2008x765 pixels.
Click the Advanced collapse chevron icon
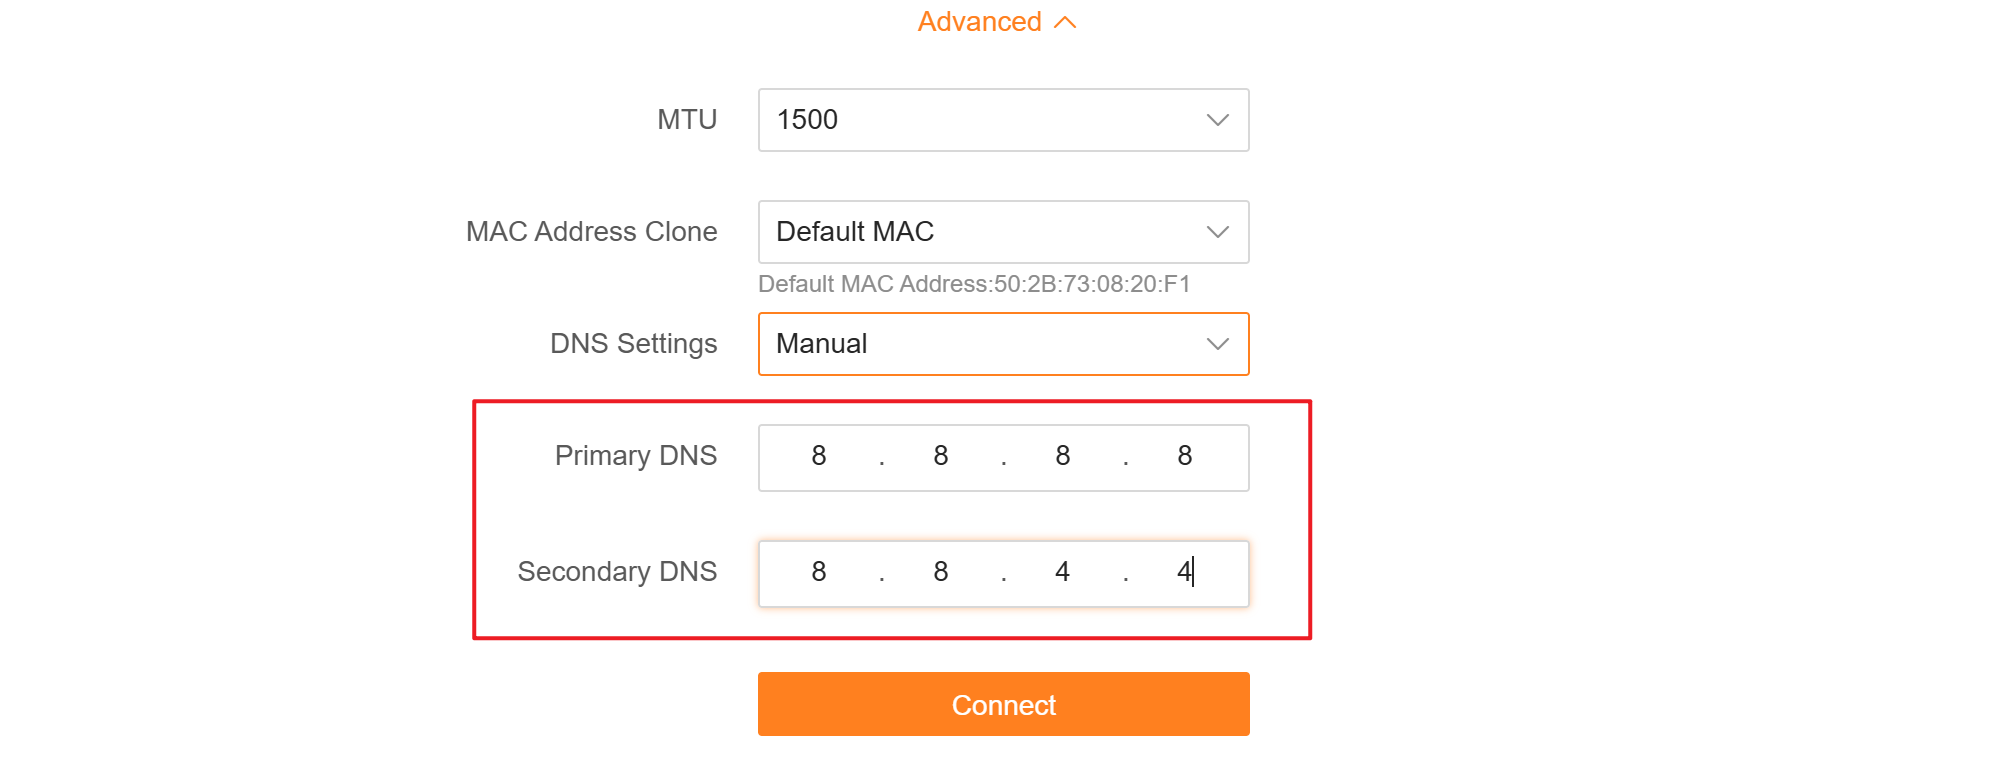tap(1066, 22)
